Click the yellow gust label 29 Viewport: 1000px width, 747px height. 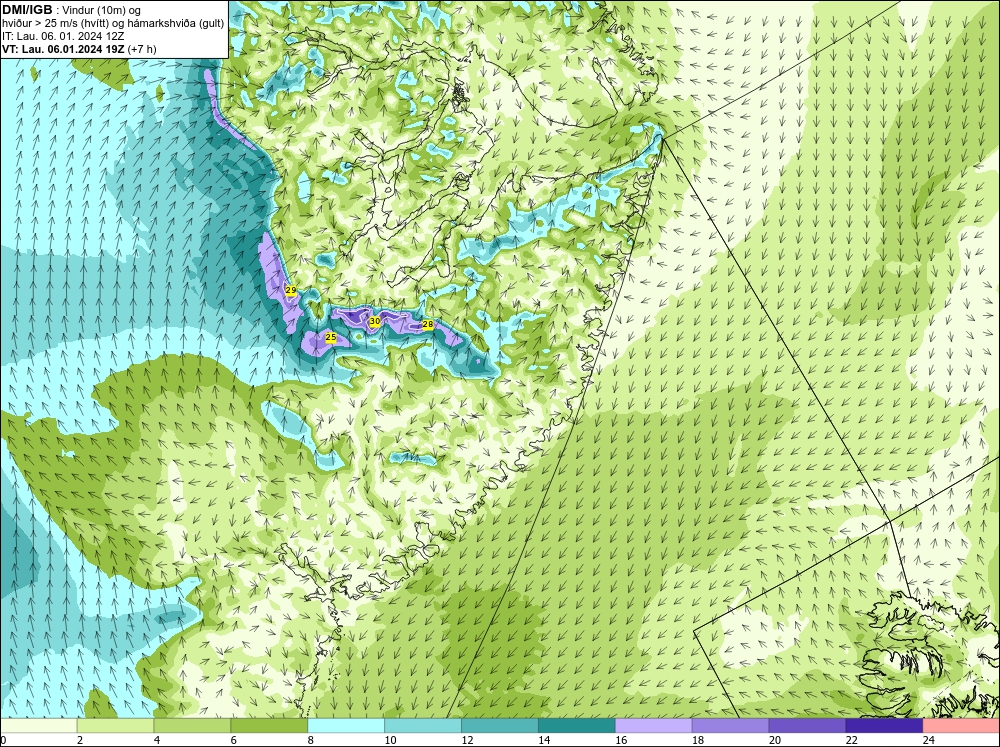(x=291, y=290)
